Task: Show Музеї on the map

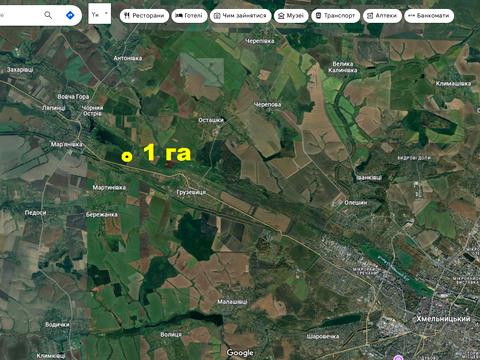Action: click(291, 16)
